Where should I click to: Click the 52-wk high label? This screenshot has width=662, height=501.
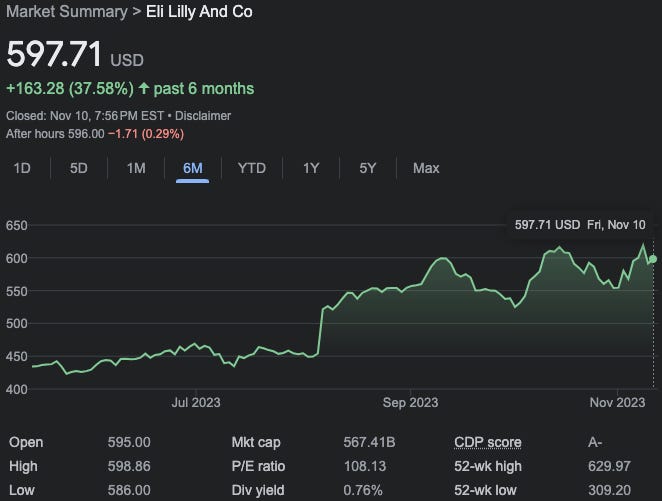[488, 466]
